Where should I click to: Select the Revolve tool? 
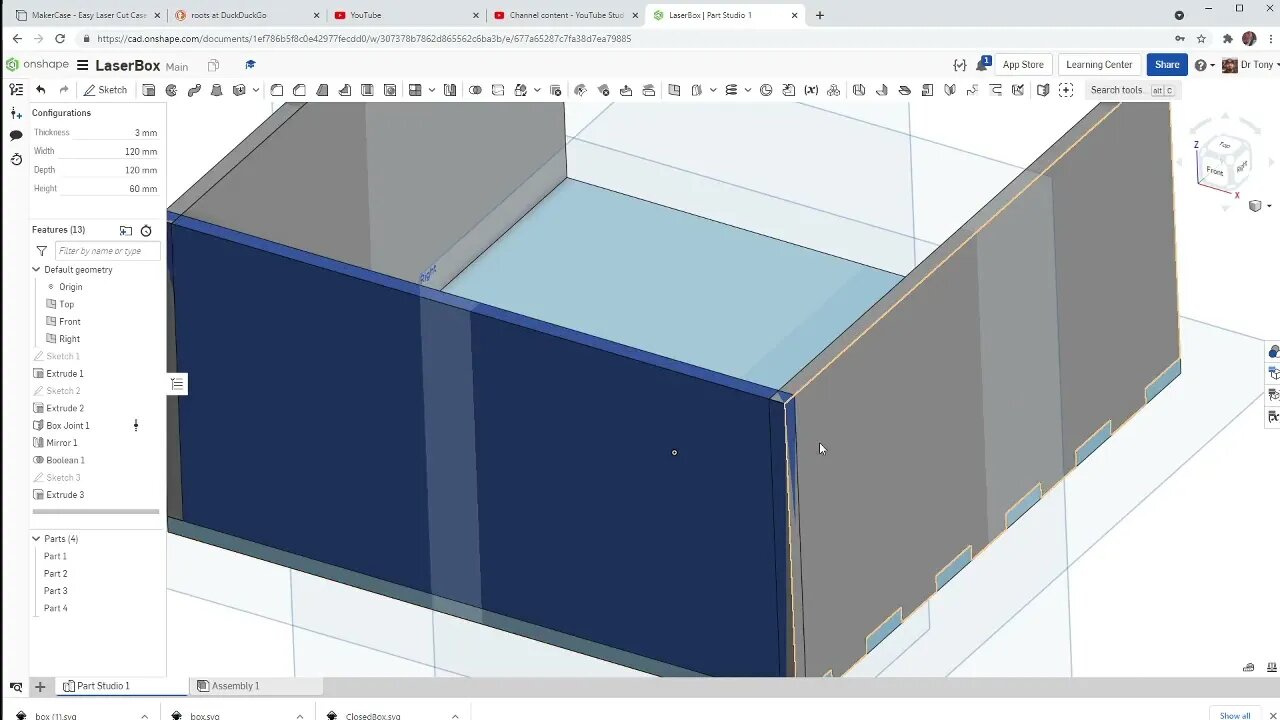[x=171, y=90]
